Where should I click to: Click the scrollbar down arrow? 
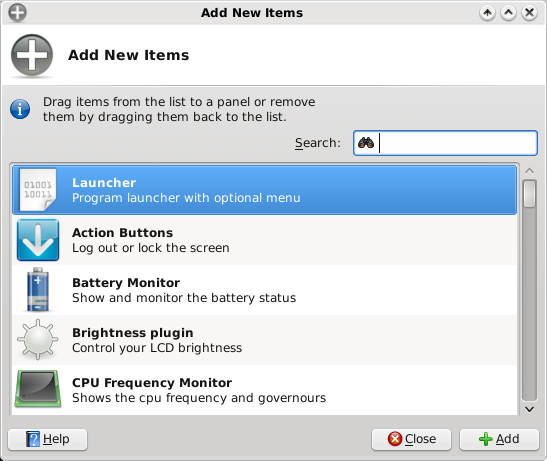click(529, 409)
